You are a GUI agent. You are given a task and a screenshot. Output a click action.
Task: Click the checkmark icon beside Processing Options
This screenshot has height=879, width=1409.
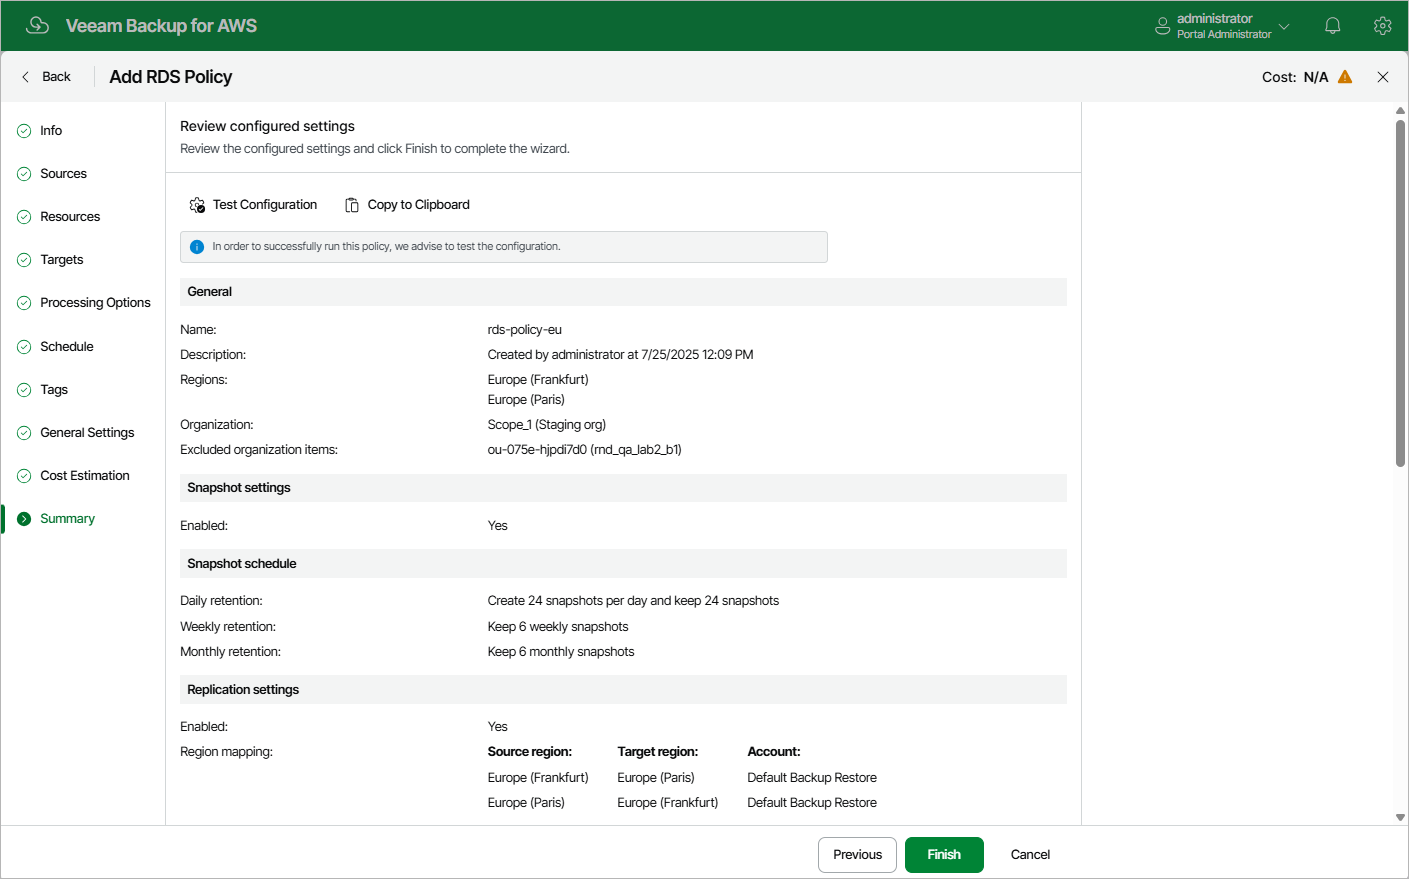(24, 303)
